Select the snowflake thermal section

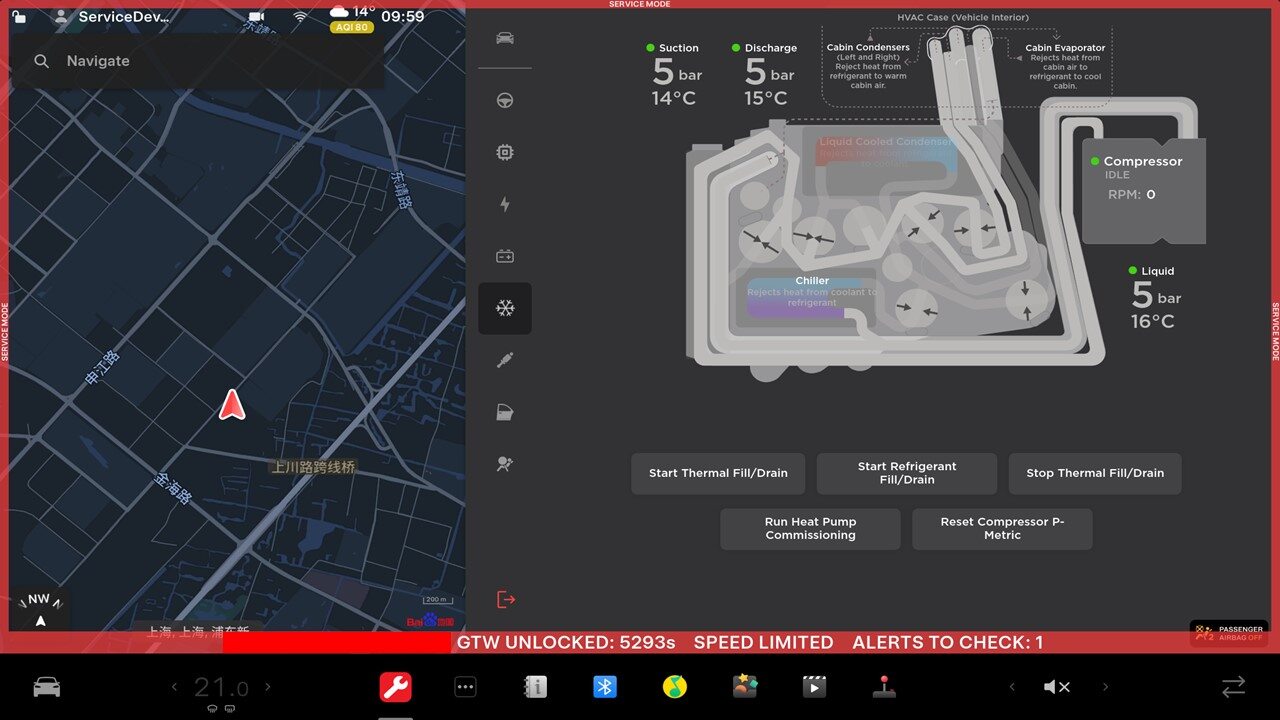point(505,308)
